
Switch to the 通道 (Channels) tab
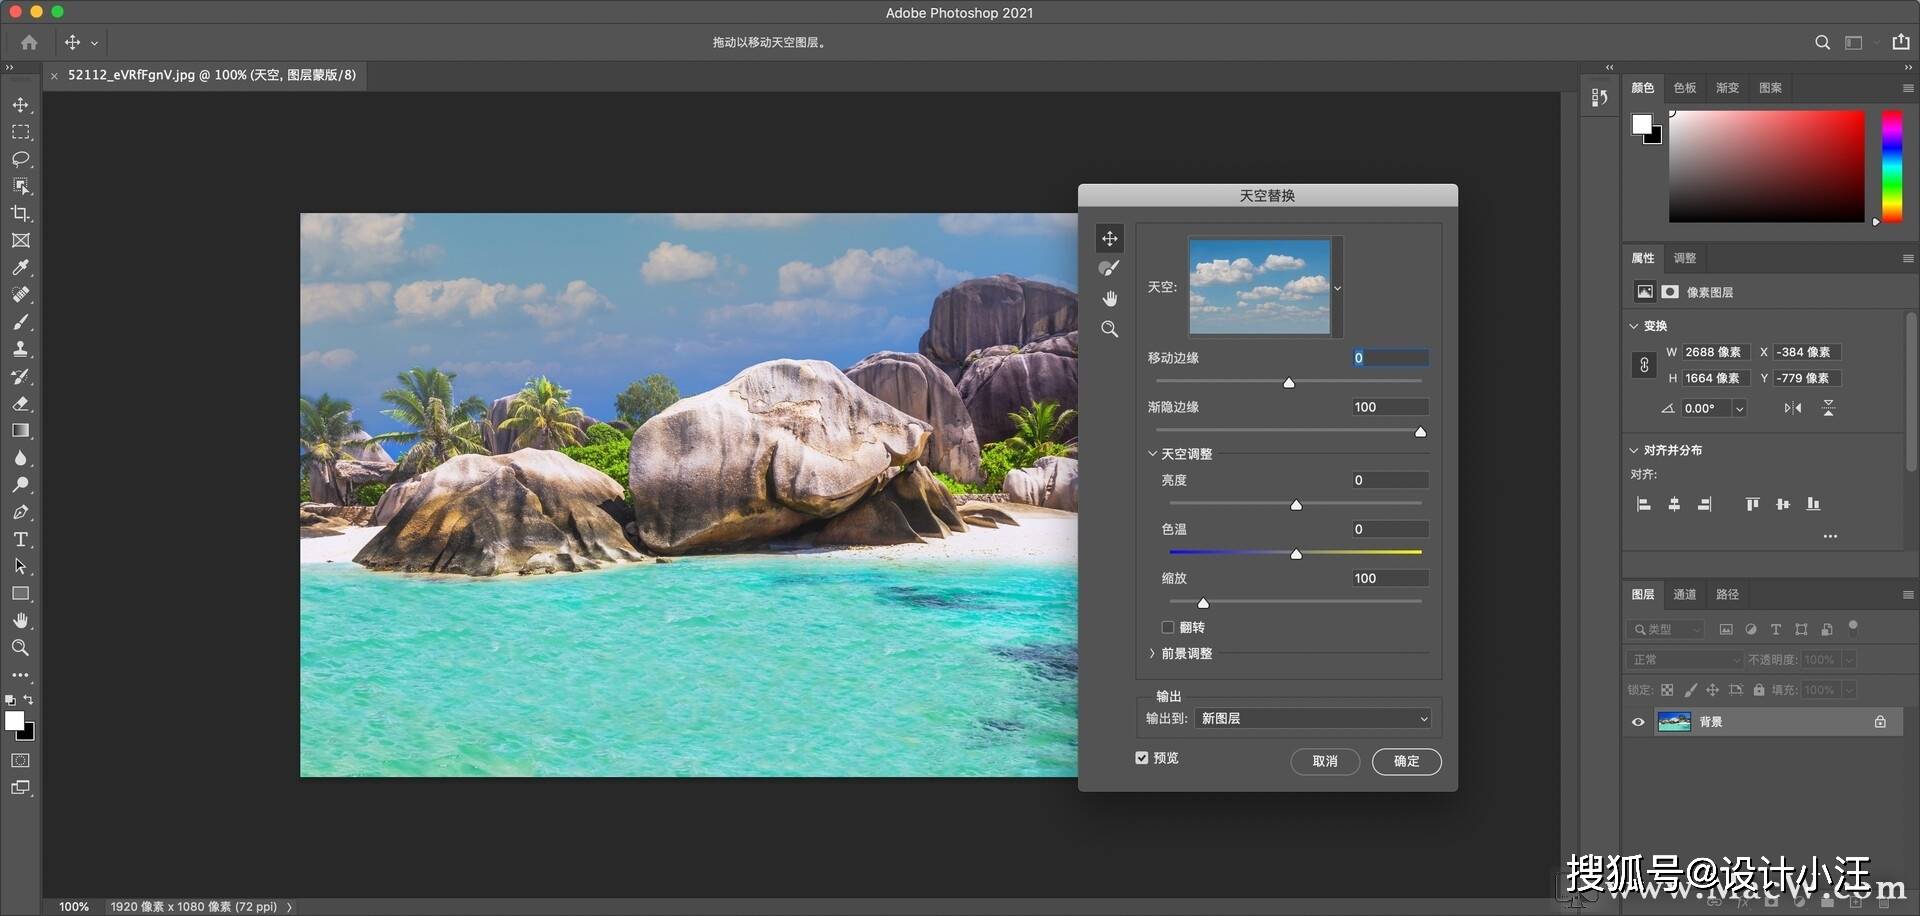coord(1685,594)
